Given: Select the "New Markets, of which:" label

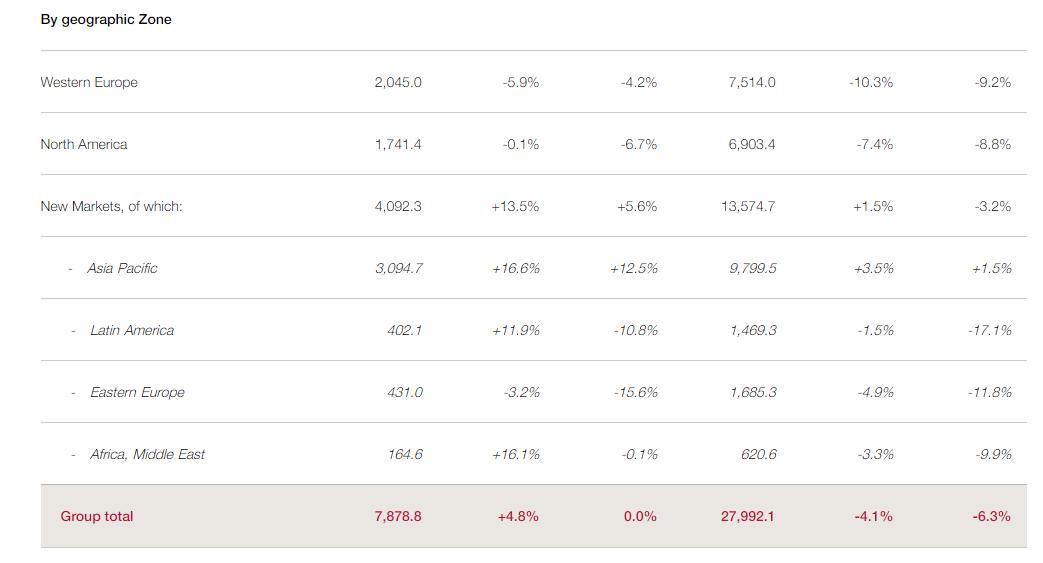Looking at the screenshot, I should 111,206.
